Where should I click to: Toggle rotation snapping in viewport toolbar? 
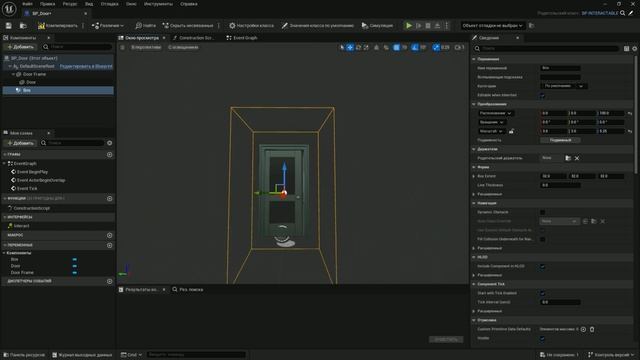pos(415,47)
